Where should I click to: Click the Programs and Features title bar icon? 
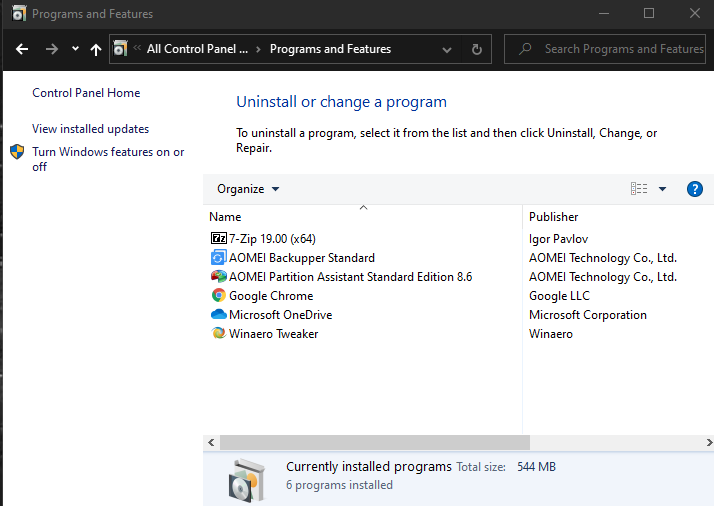coord(19,13)
